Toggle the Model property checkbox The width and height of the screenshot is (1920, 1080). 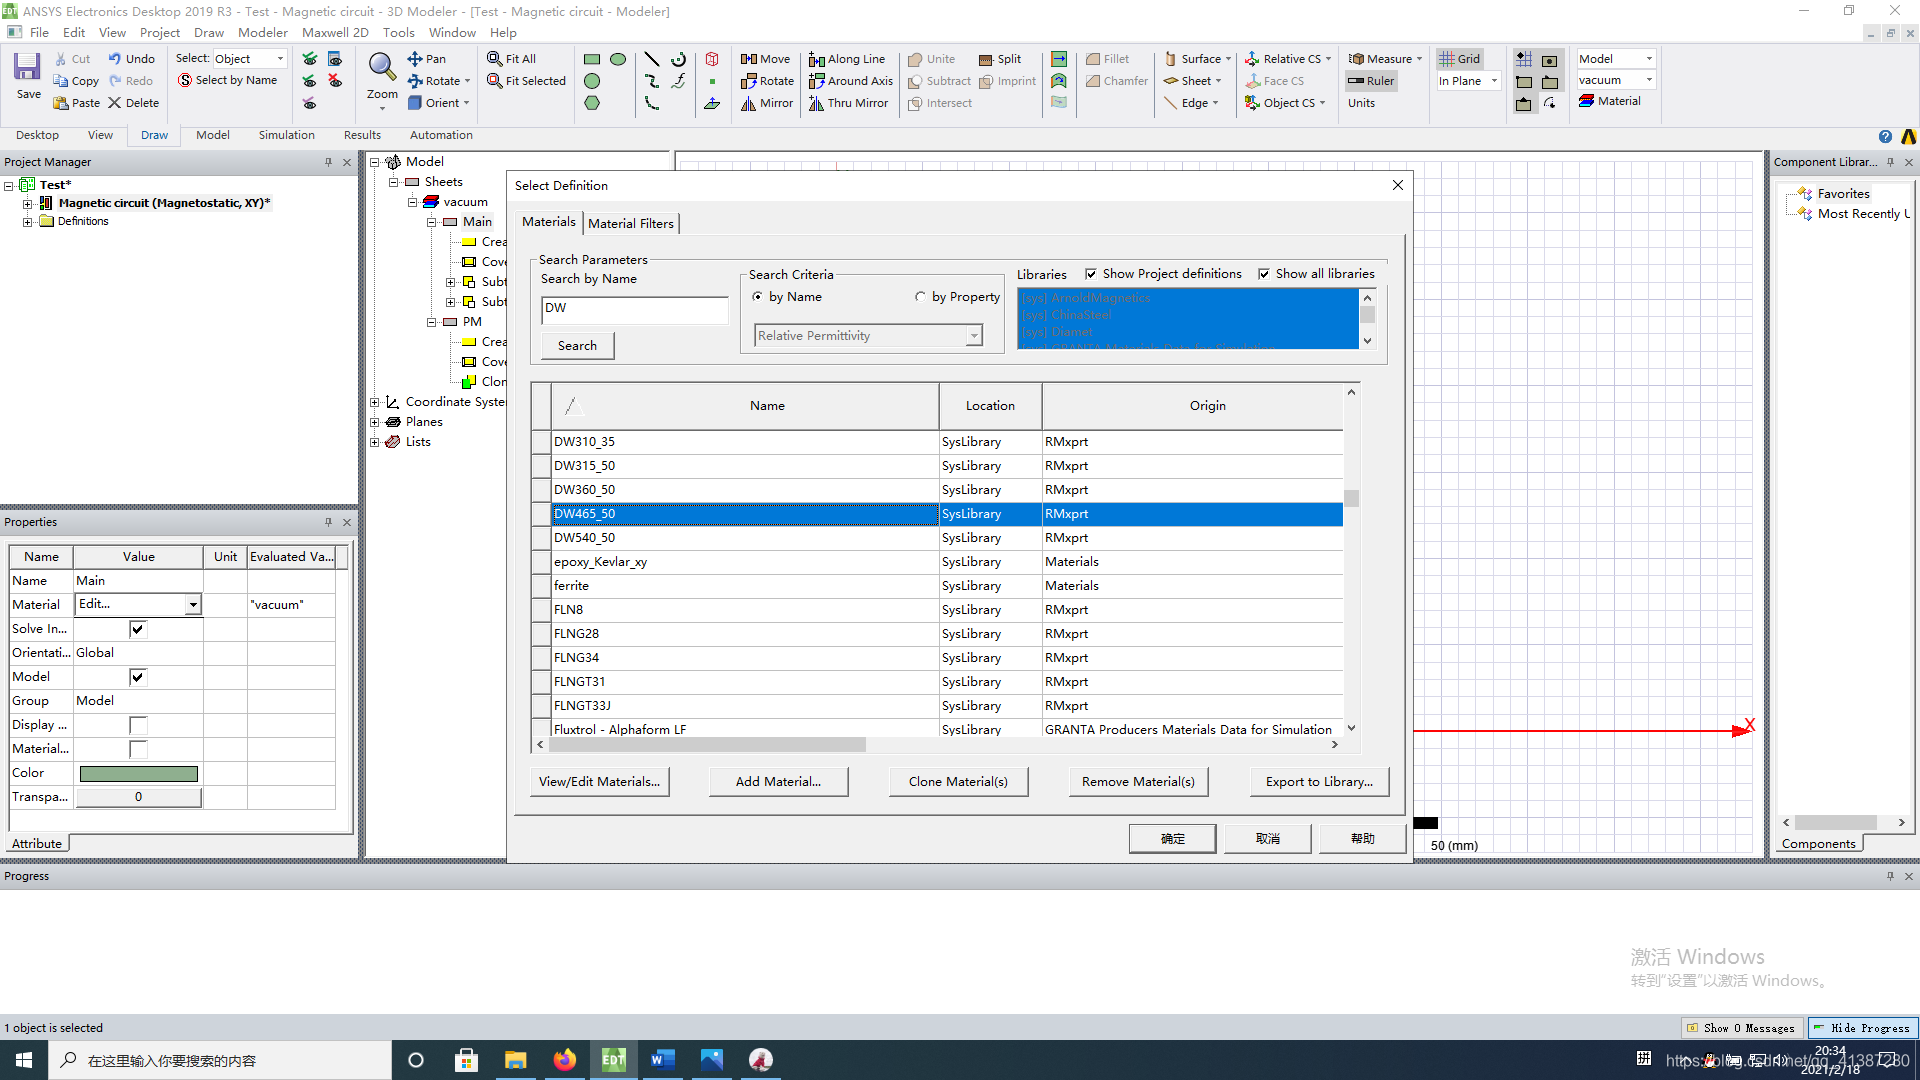point(138,677)
